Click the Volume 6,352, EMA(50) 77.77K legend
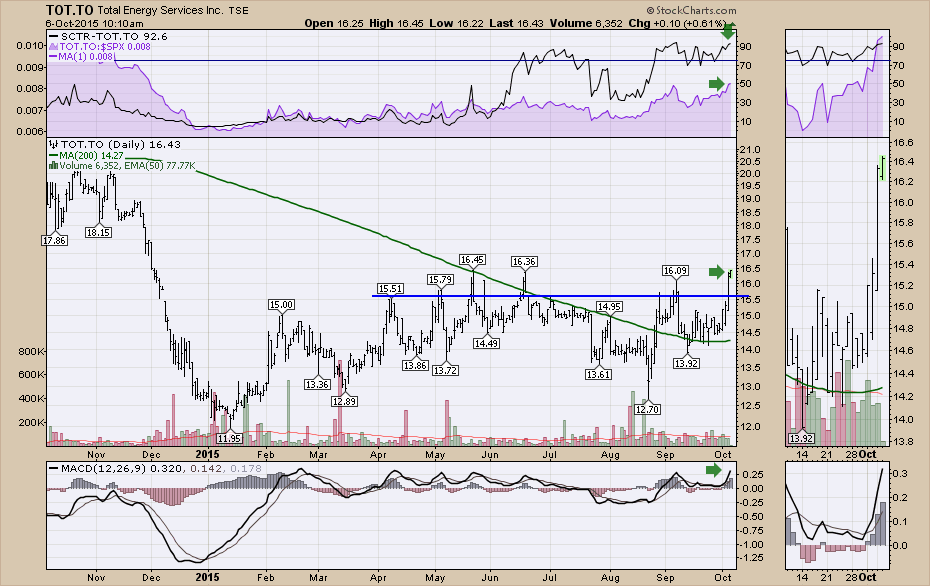930x586 pixels. point(127,165)
